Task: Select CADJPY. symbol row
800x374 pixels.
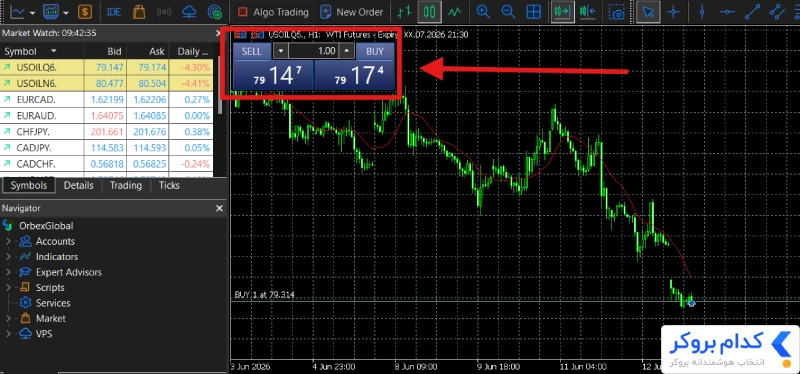Action: point(106,148)
